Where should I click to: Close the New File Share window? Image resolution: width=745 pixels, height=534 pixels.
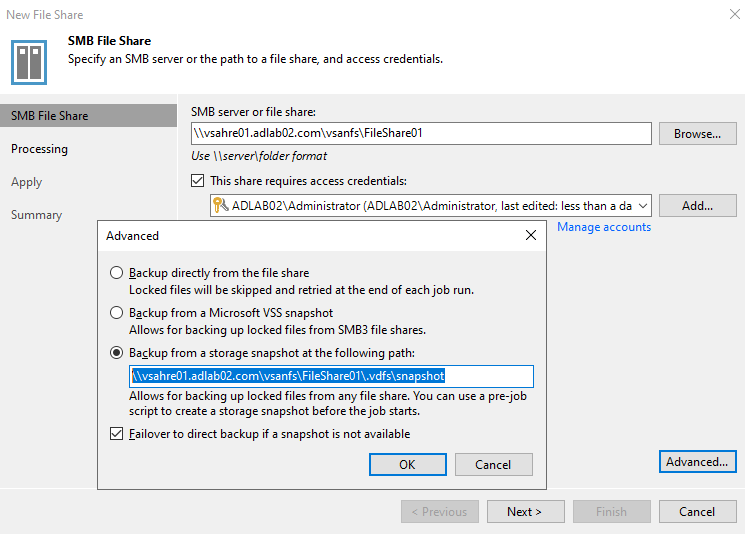735,14
